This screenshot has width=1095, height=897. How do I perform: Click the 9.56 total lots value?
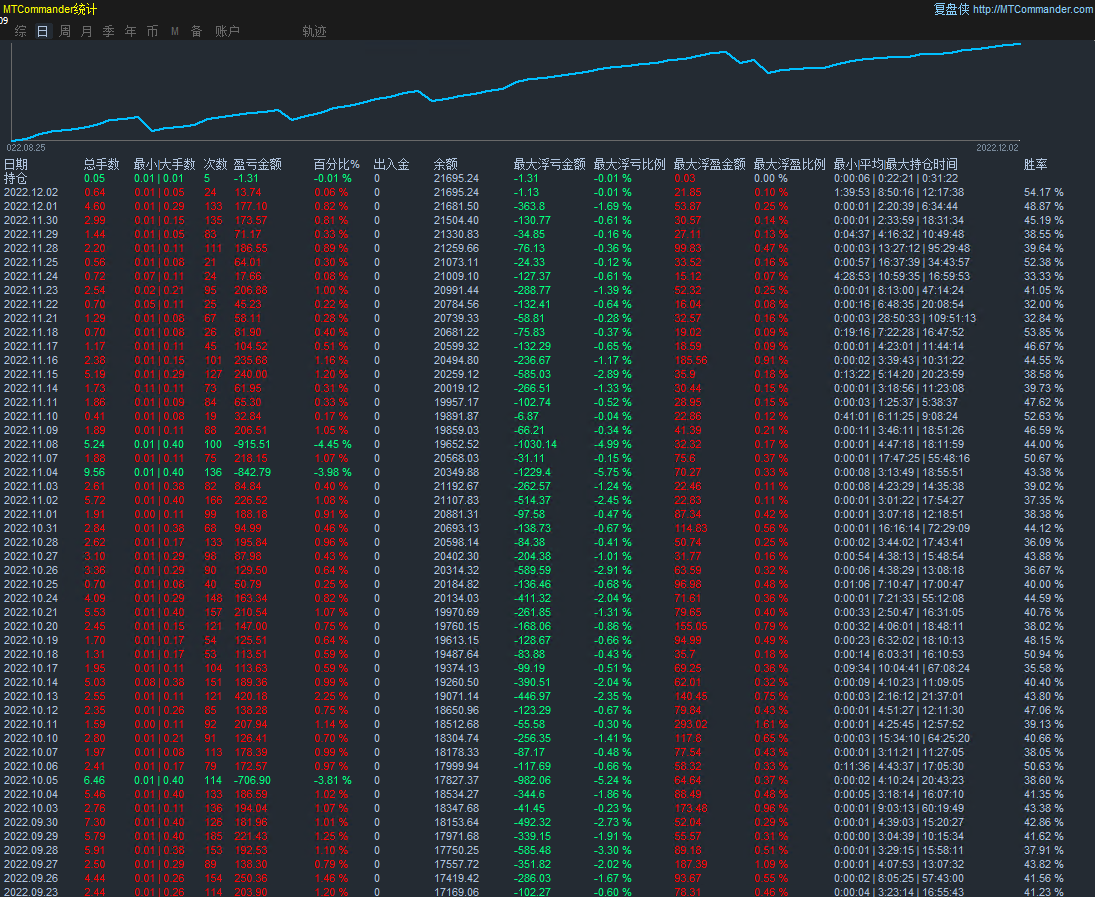(94, 472)
